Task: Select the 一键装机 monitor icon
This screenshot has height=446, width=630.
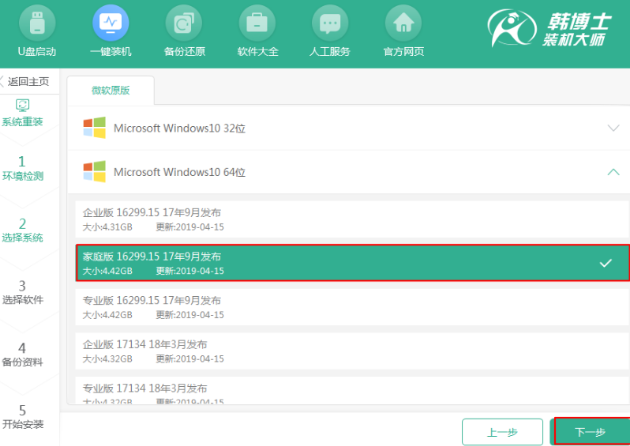Action: (110, 24)
